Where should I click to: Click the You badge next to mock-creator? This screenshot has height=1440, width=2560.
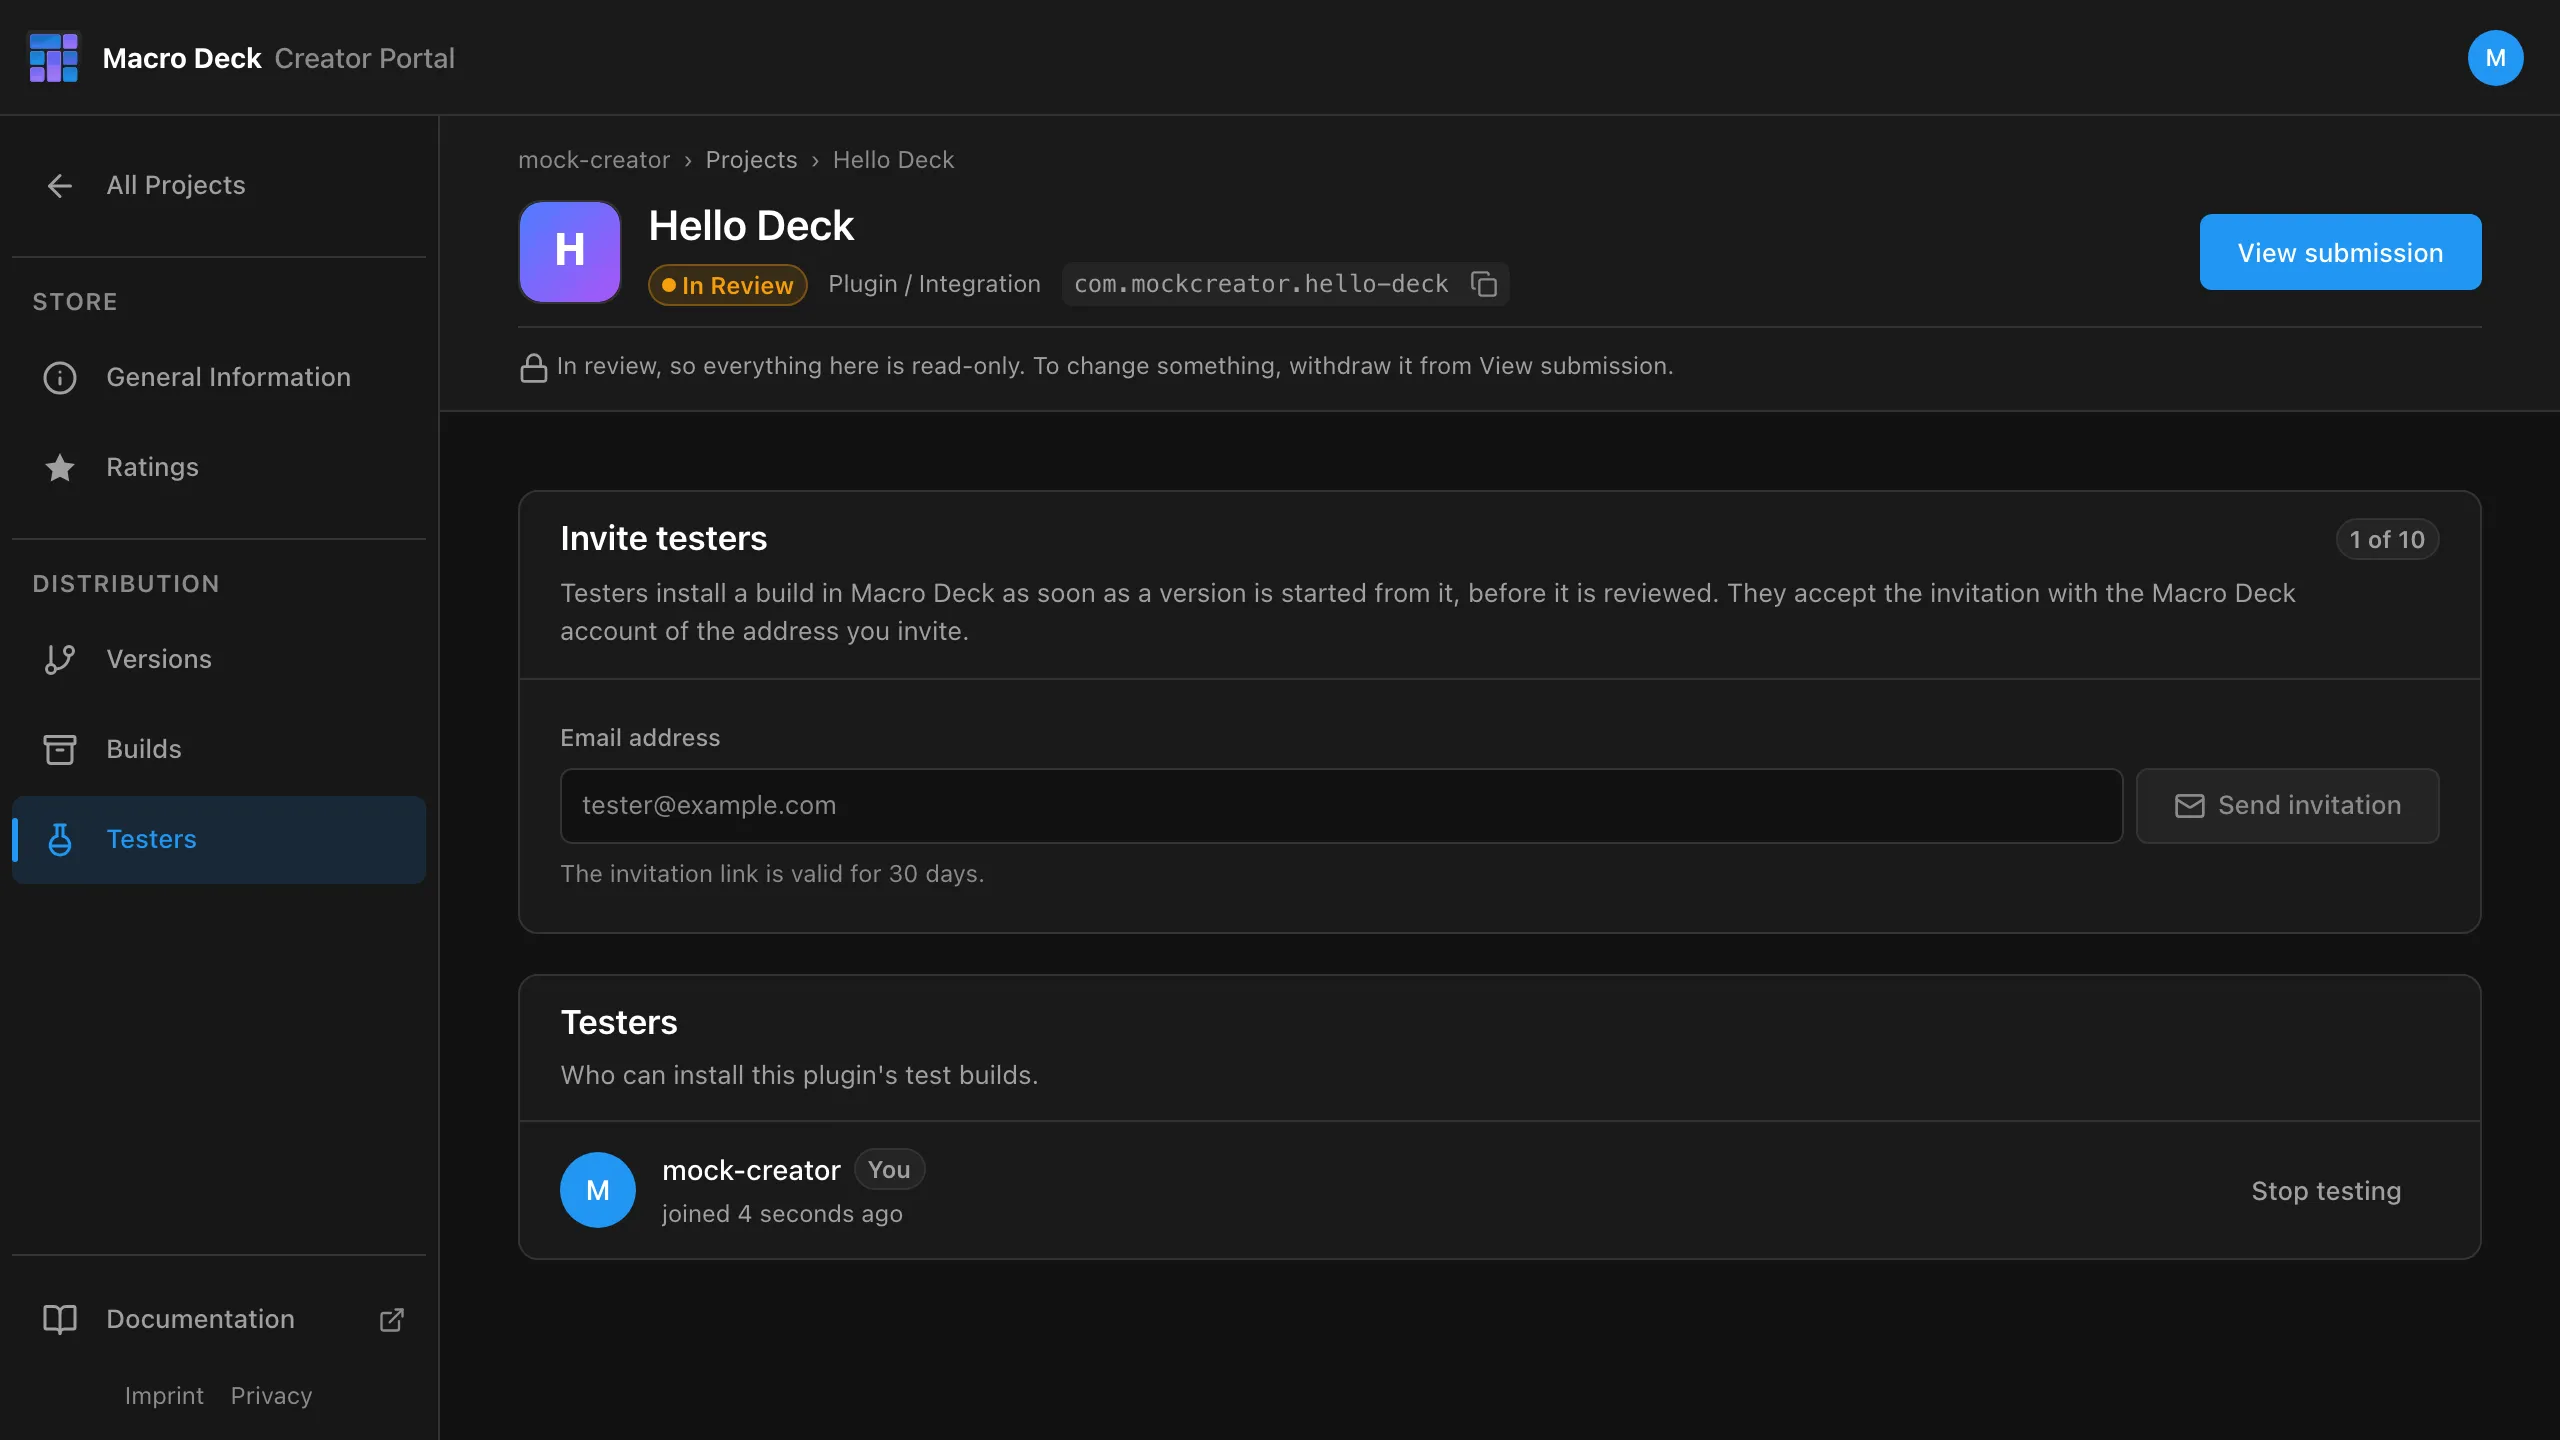889,1170
